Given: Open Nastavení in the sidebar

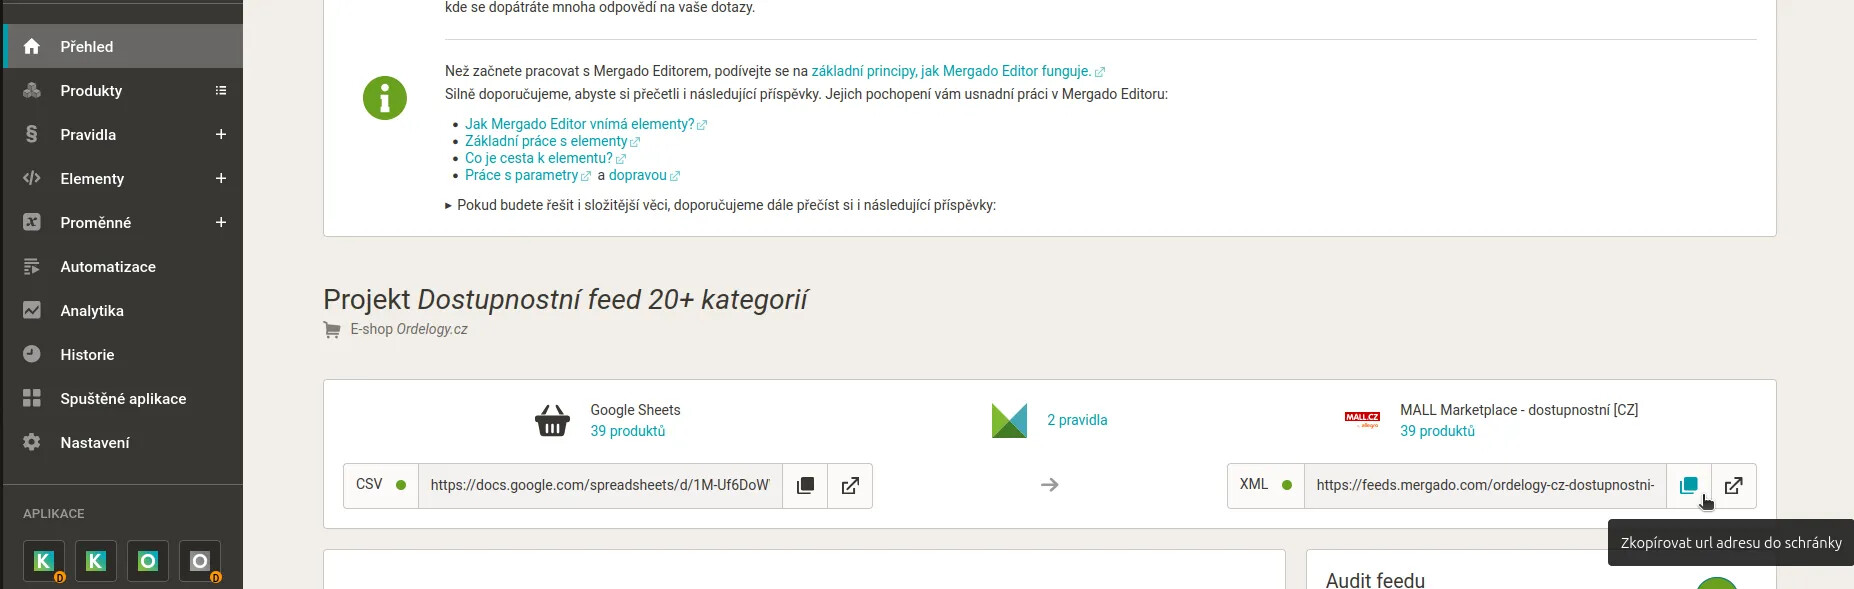Looking at the screenshot, I should pyautogui.click(x=95, y=443).
